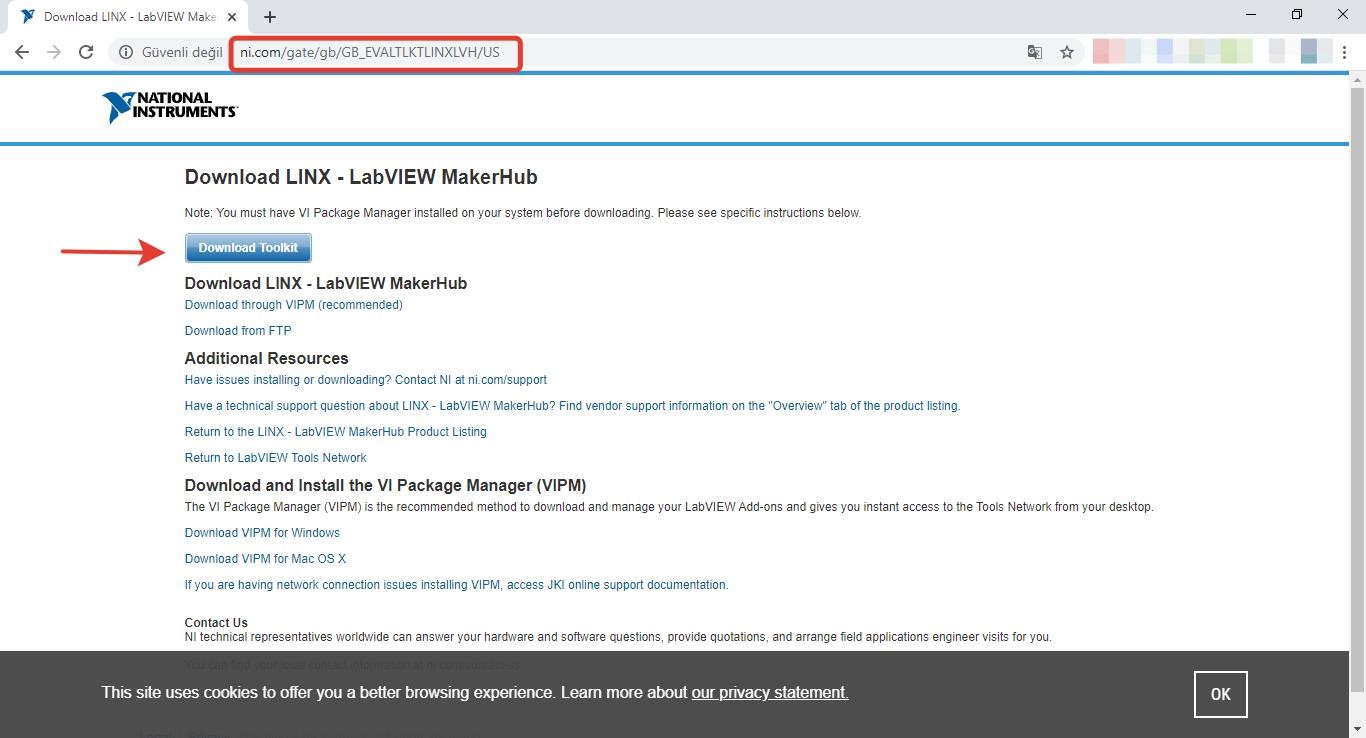The image size is (1366, 738).
Task: Open the Contact NI at ni.com/support link
Action: coord(365,380)
